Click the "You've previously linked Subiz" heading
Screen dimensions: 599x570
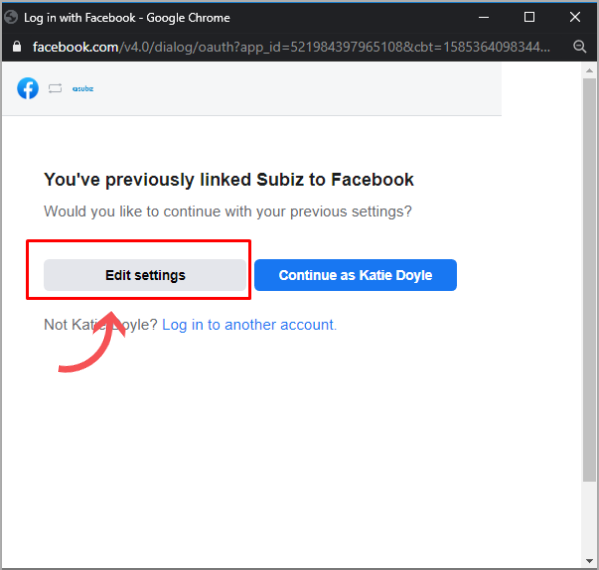pyautogui.click(x=229, y=180)
